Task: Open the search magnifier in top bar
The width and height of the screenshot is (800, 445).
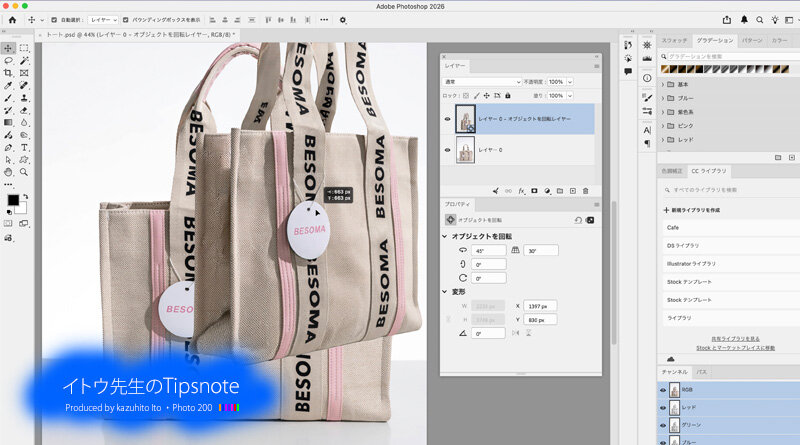Action: [760, 20]
